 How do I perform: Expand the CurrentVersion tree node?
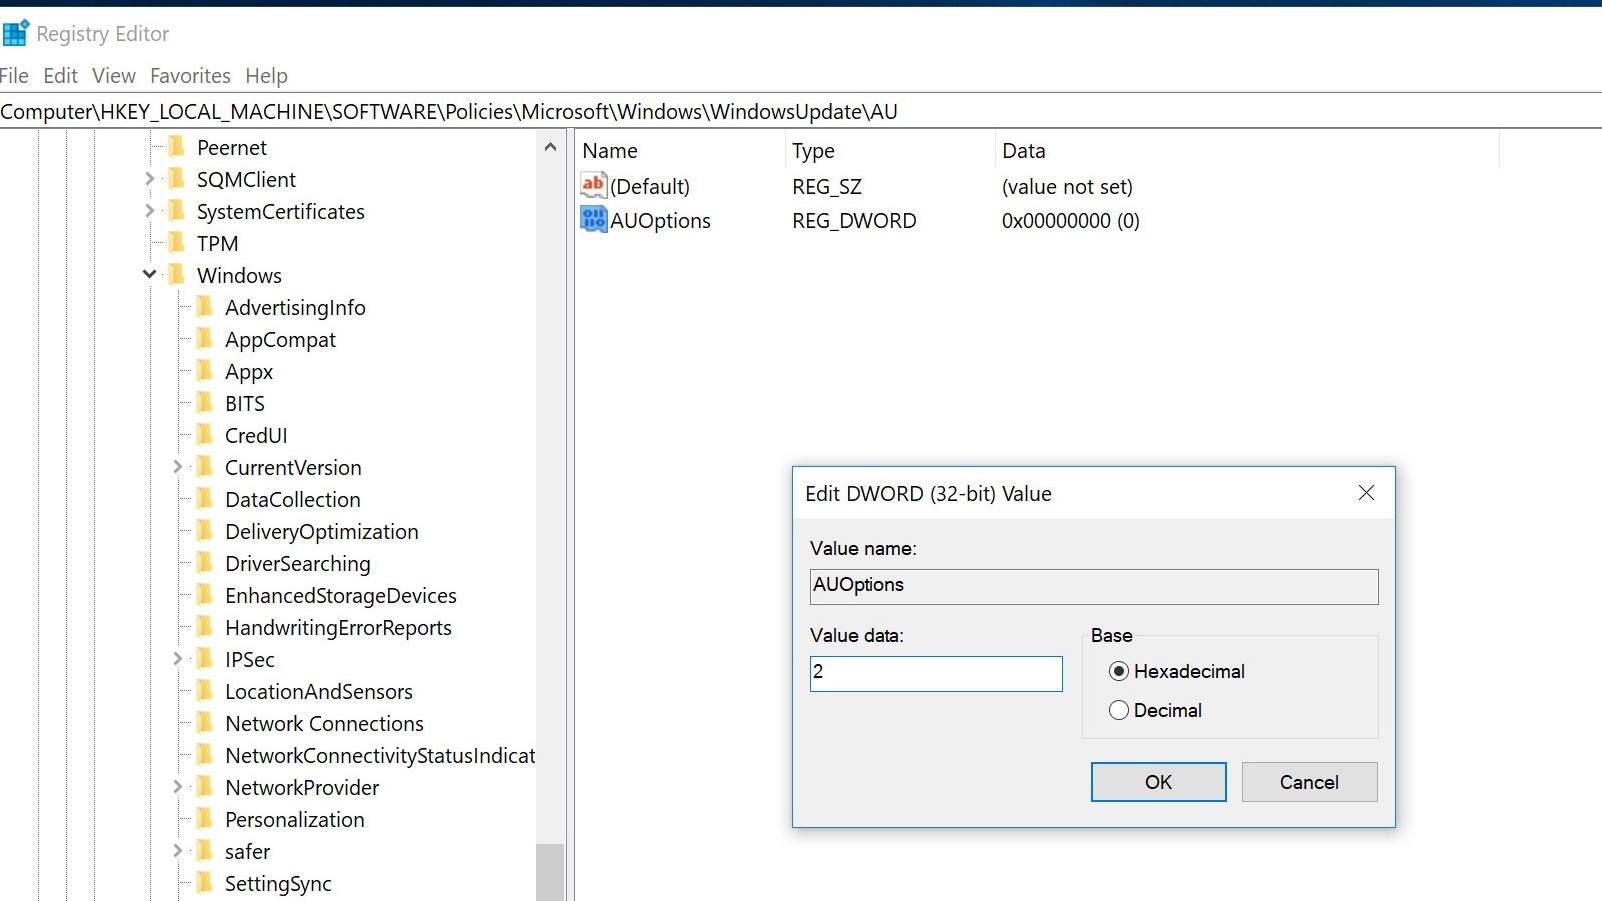[x=177, y=467]
